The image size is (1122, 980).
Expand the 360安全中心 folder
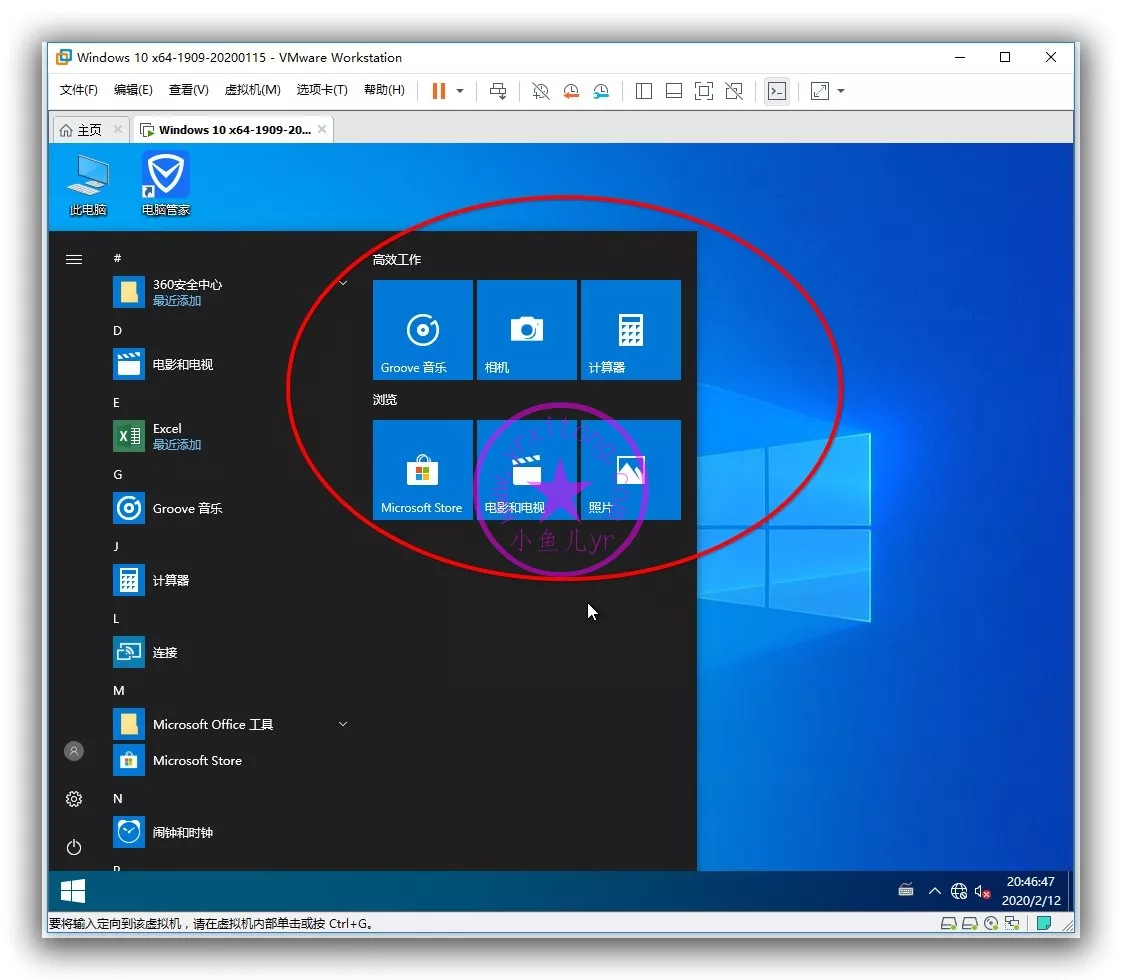(x=343, y=284)
